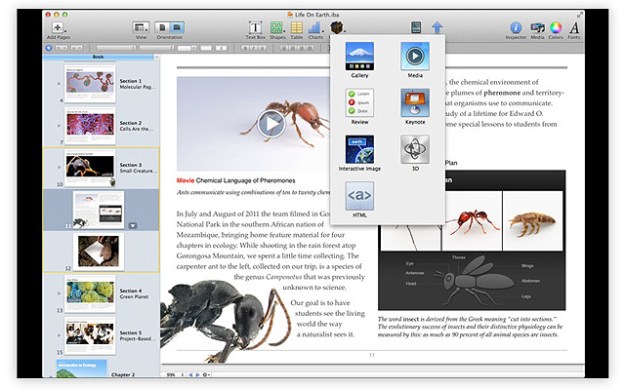Open the font family dropdown in format bar

click(116, 48)
